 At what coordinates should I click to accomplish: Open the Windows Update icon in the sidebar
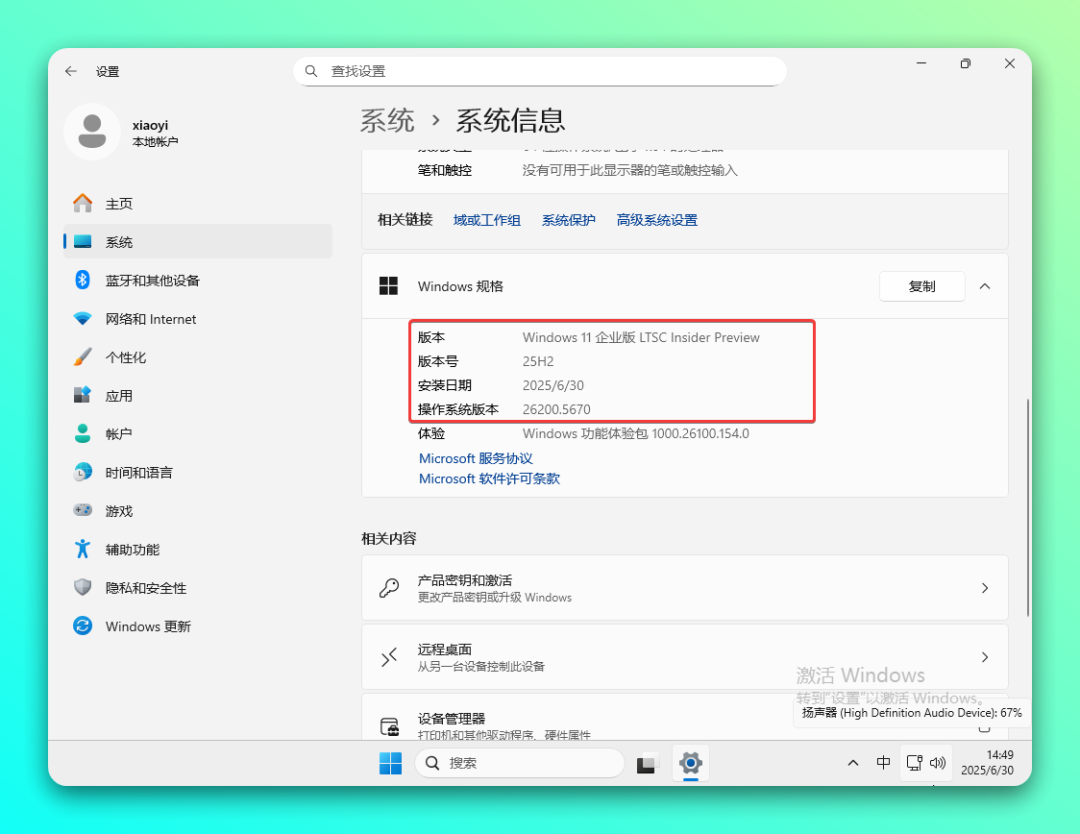(83, 626)
